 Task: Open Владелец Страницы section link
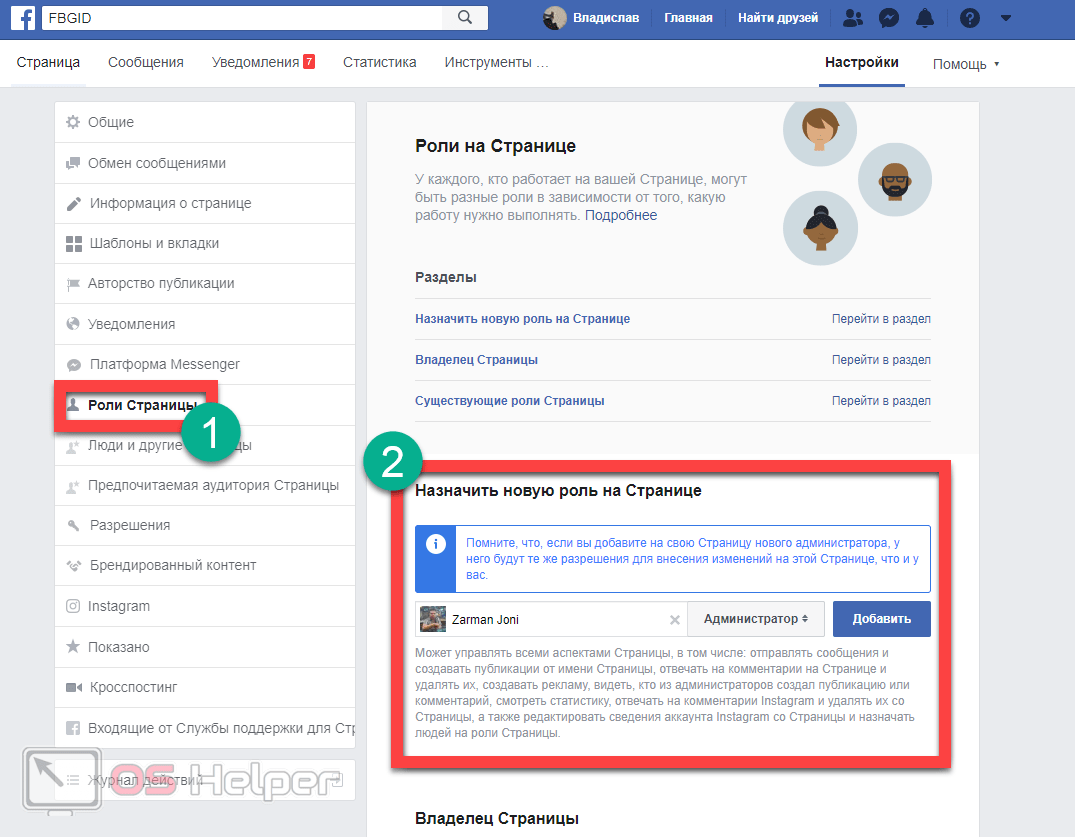click(476, 360)
